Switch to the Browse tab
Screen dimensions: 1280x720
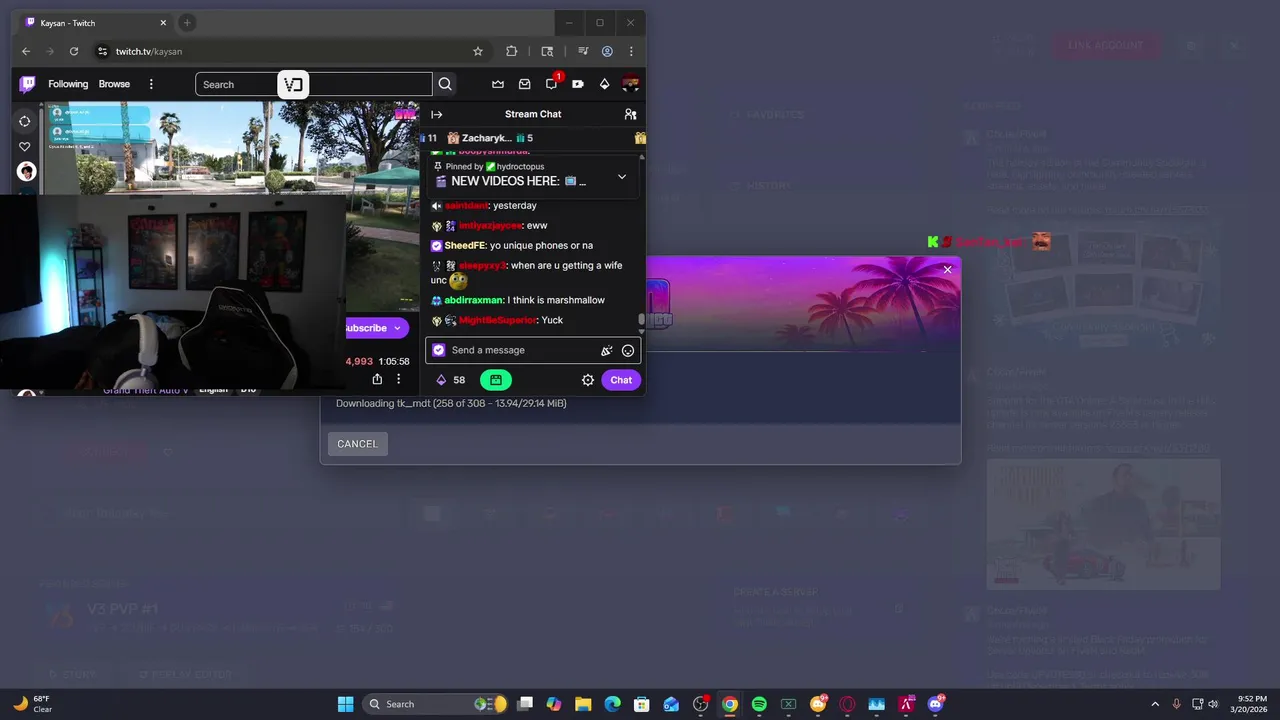(114, 84)
